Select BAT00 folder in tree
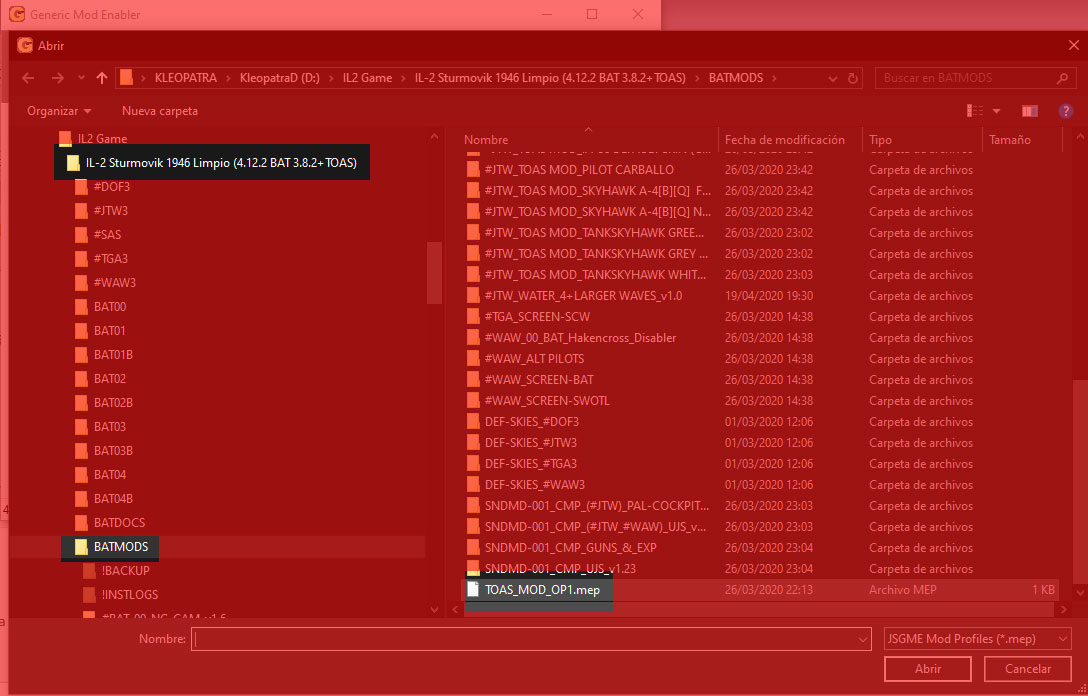Image resolution: width=1088 pixels, height=696 pixels. click(110, 307)
